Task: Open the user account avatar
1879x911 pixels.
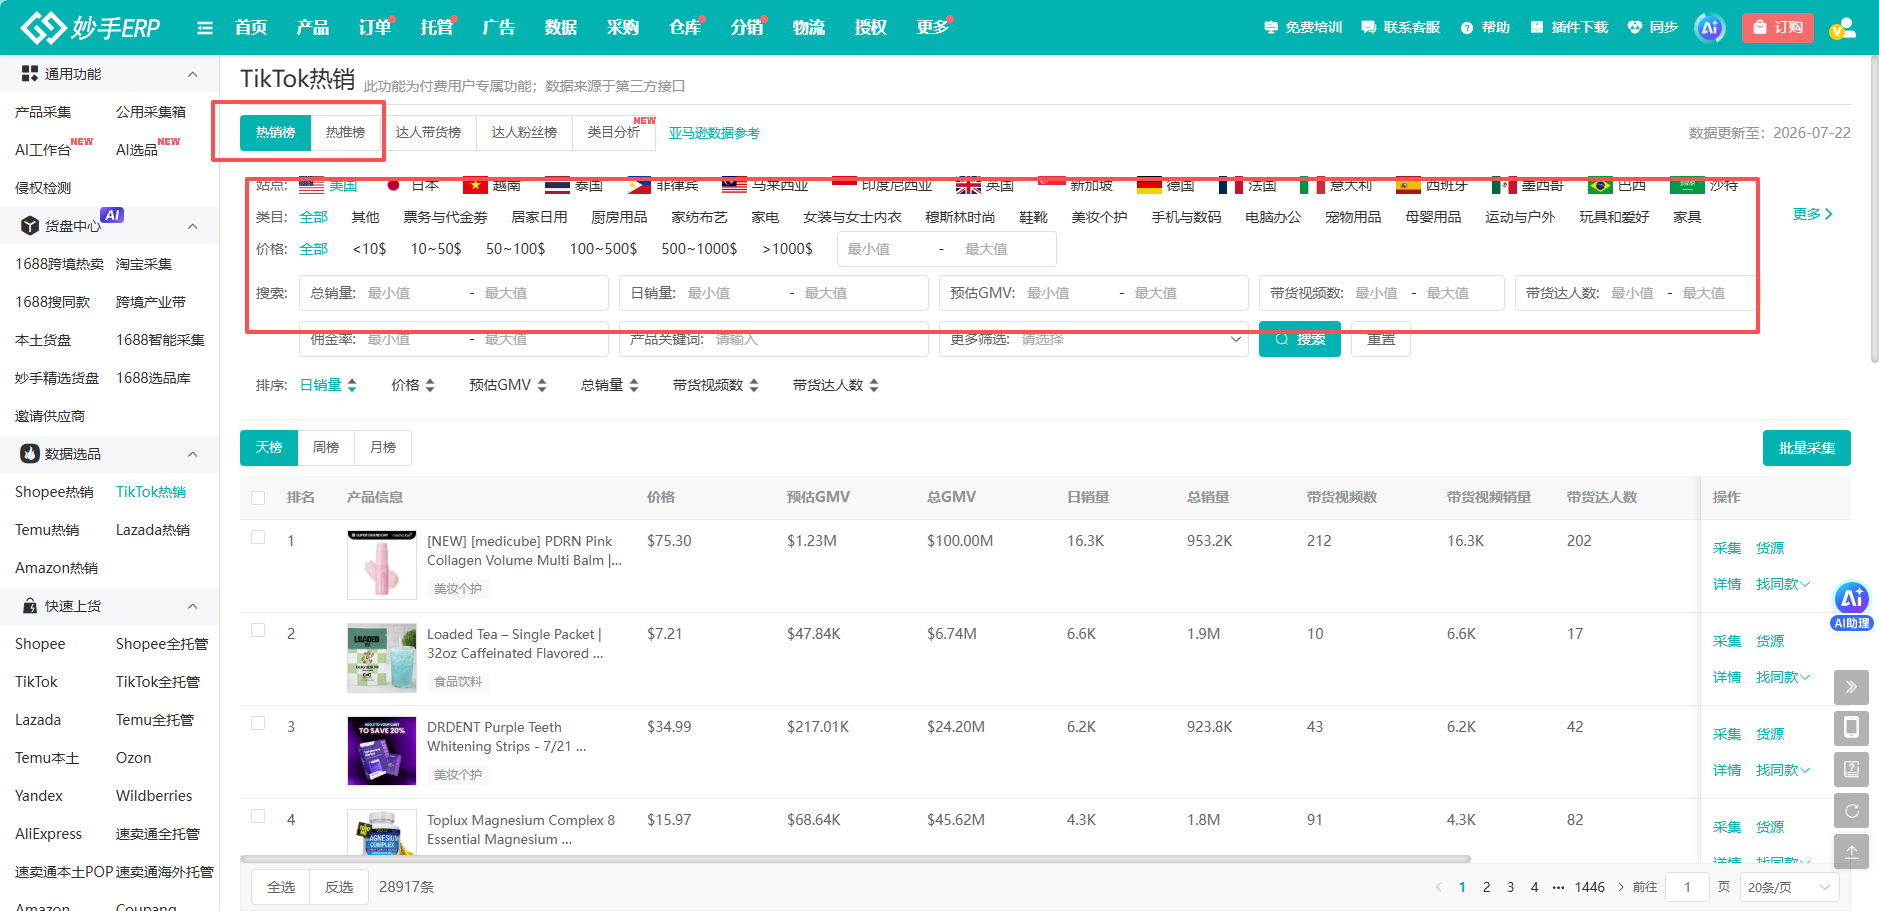Action: 1842,28
